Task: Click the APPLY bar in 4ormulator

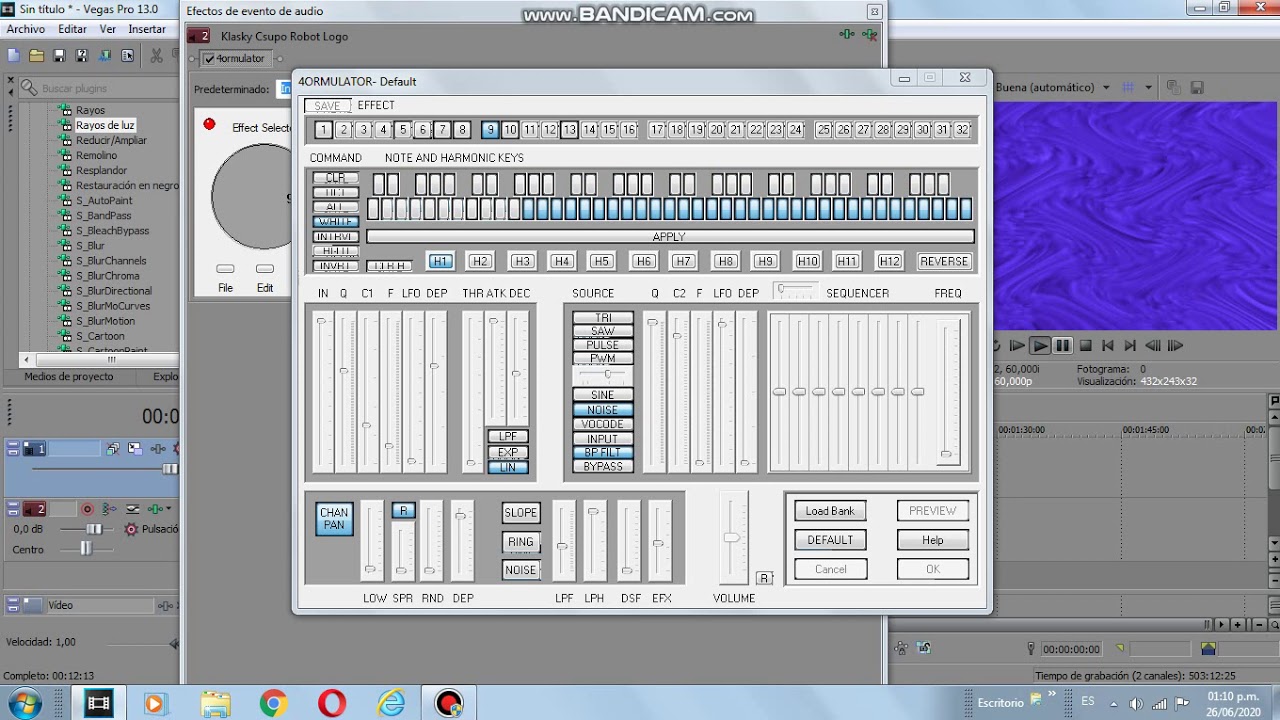Action: 670,237
